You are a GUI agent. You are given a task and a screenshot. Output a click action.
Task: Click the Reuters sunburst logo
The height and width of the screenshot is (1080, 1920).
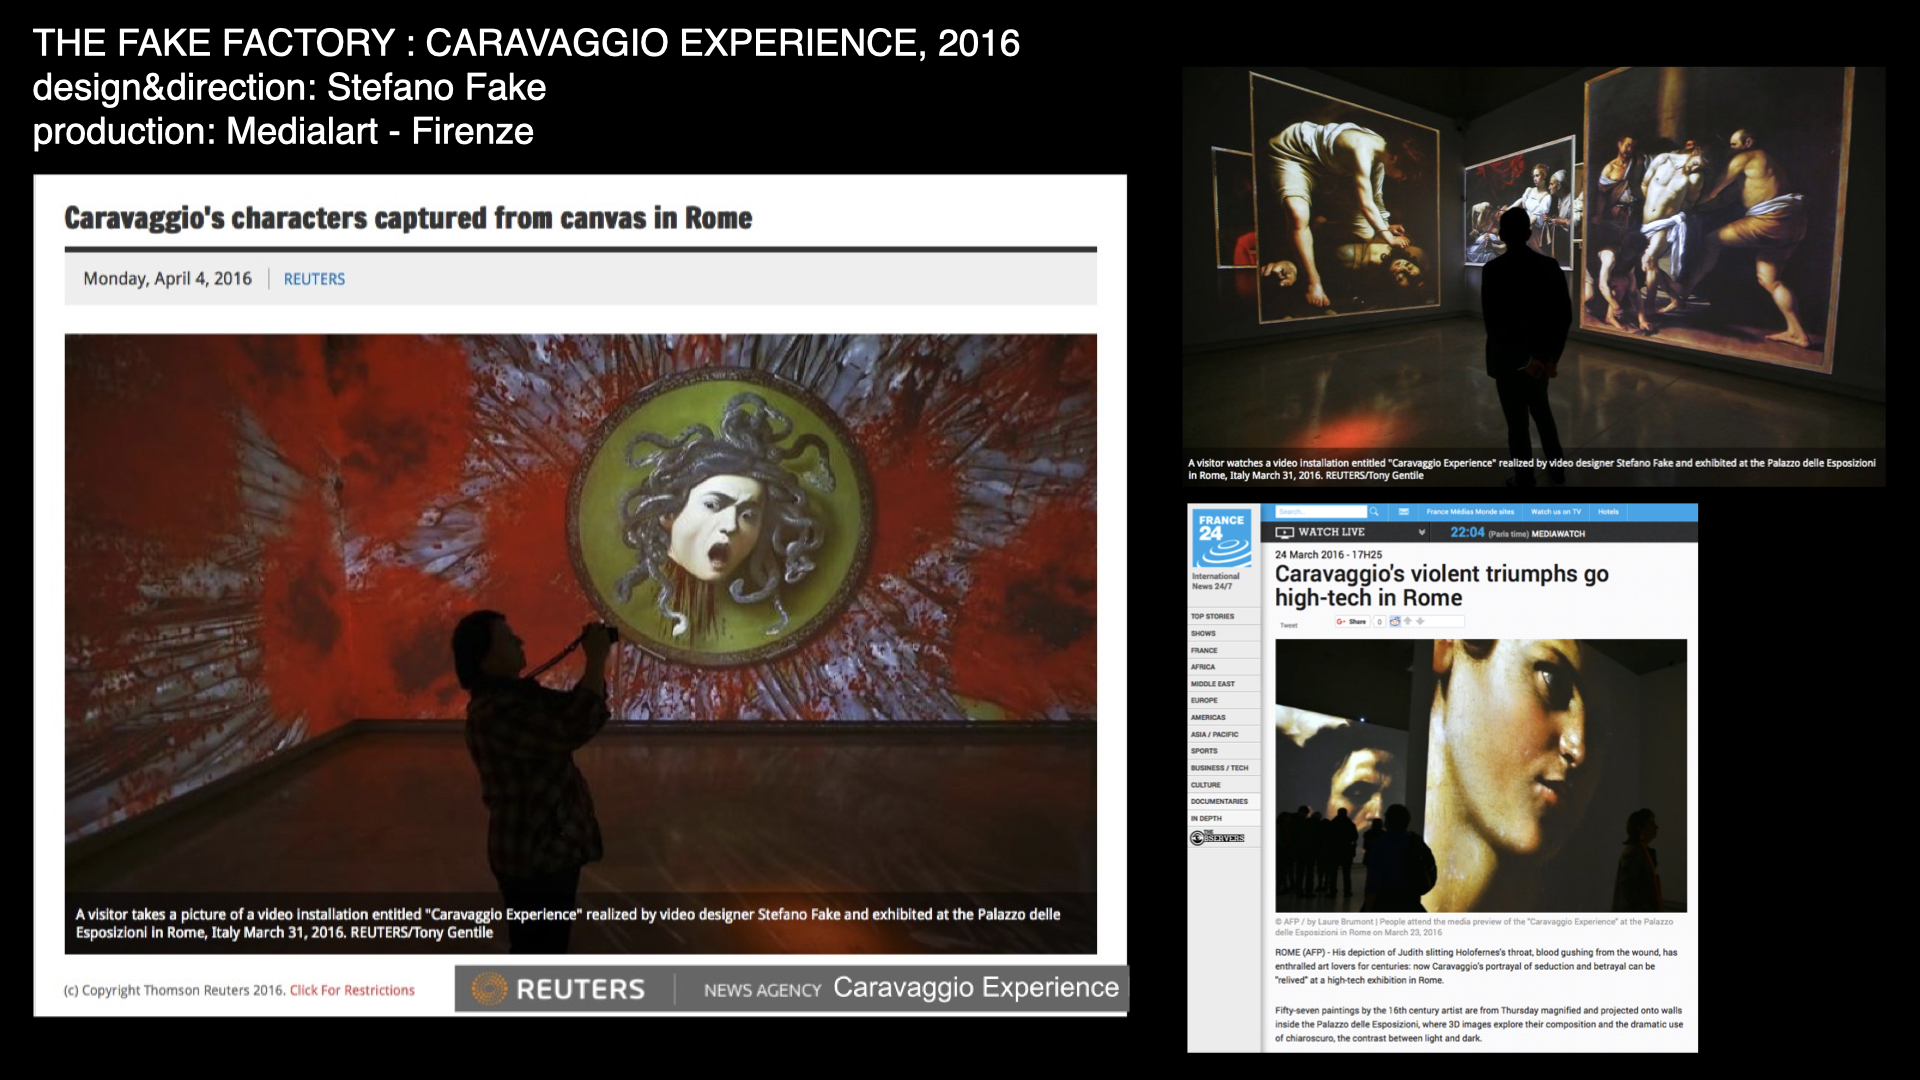(x=489, y=989)
